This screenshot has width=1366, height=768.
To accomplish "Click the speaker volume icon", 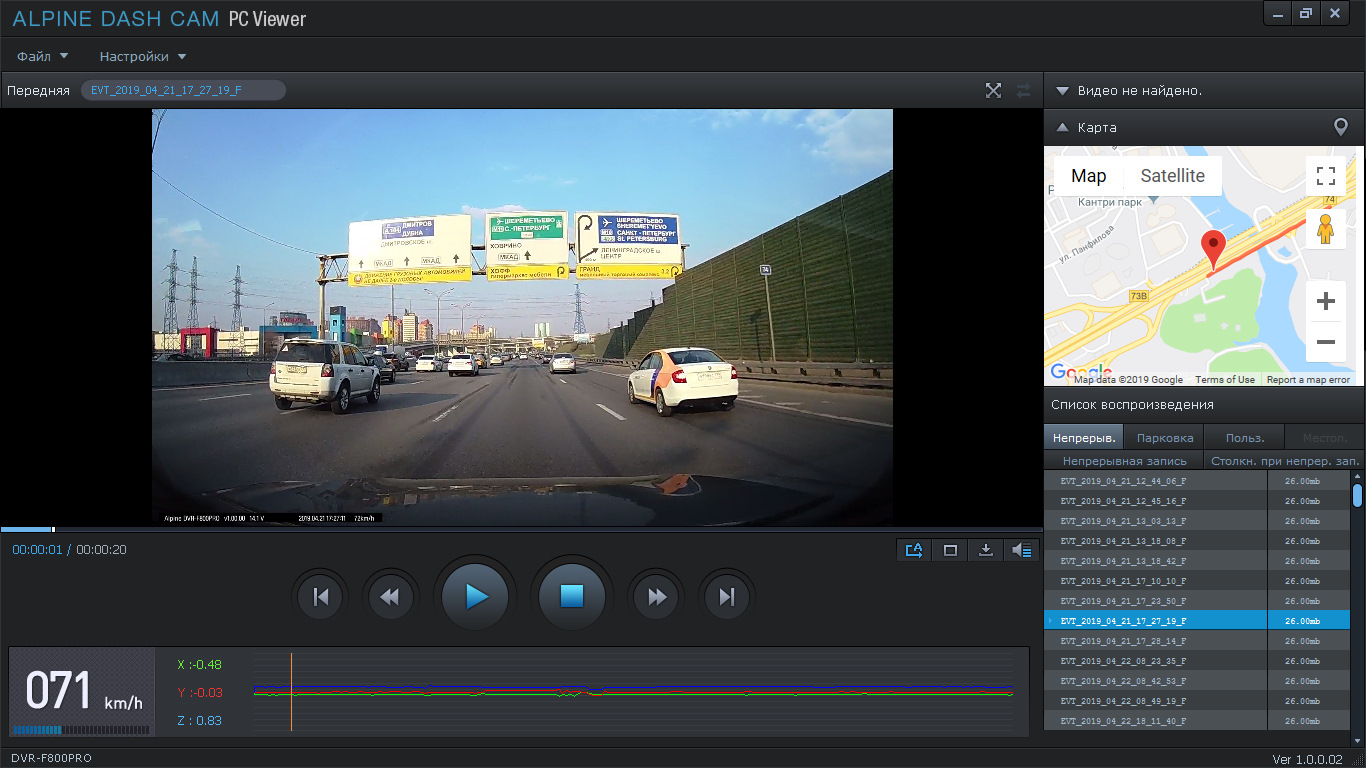I will click(1021, 550).
